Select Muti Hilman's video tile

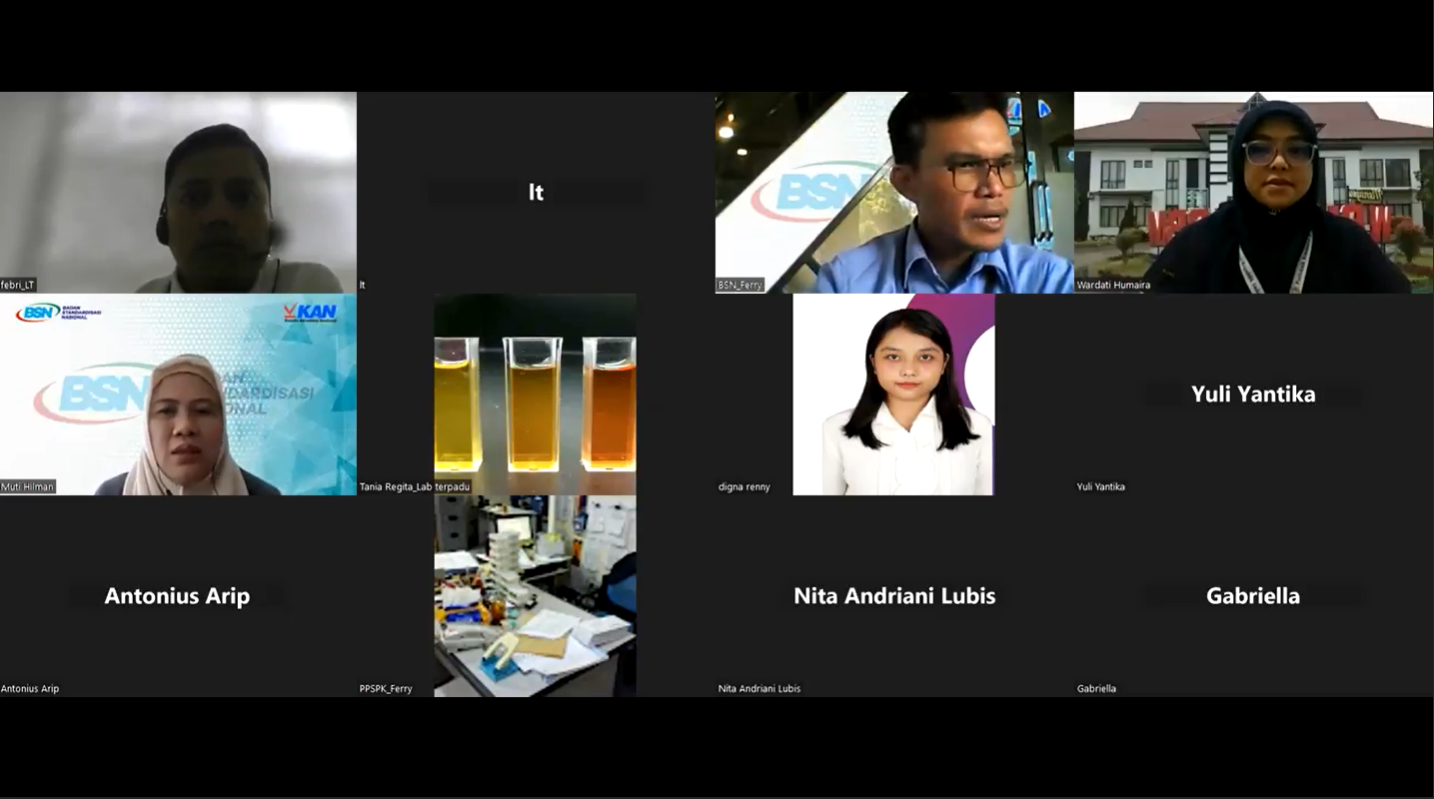178,394
